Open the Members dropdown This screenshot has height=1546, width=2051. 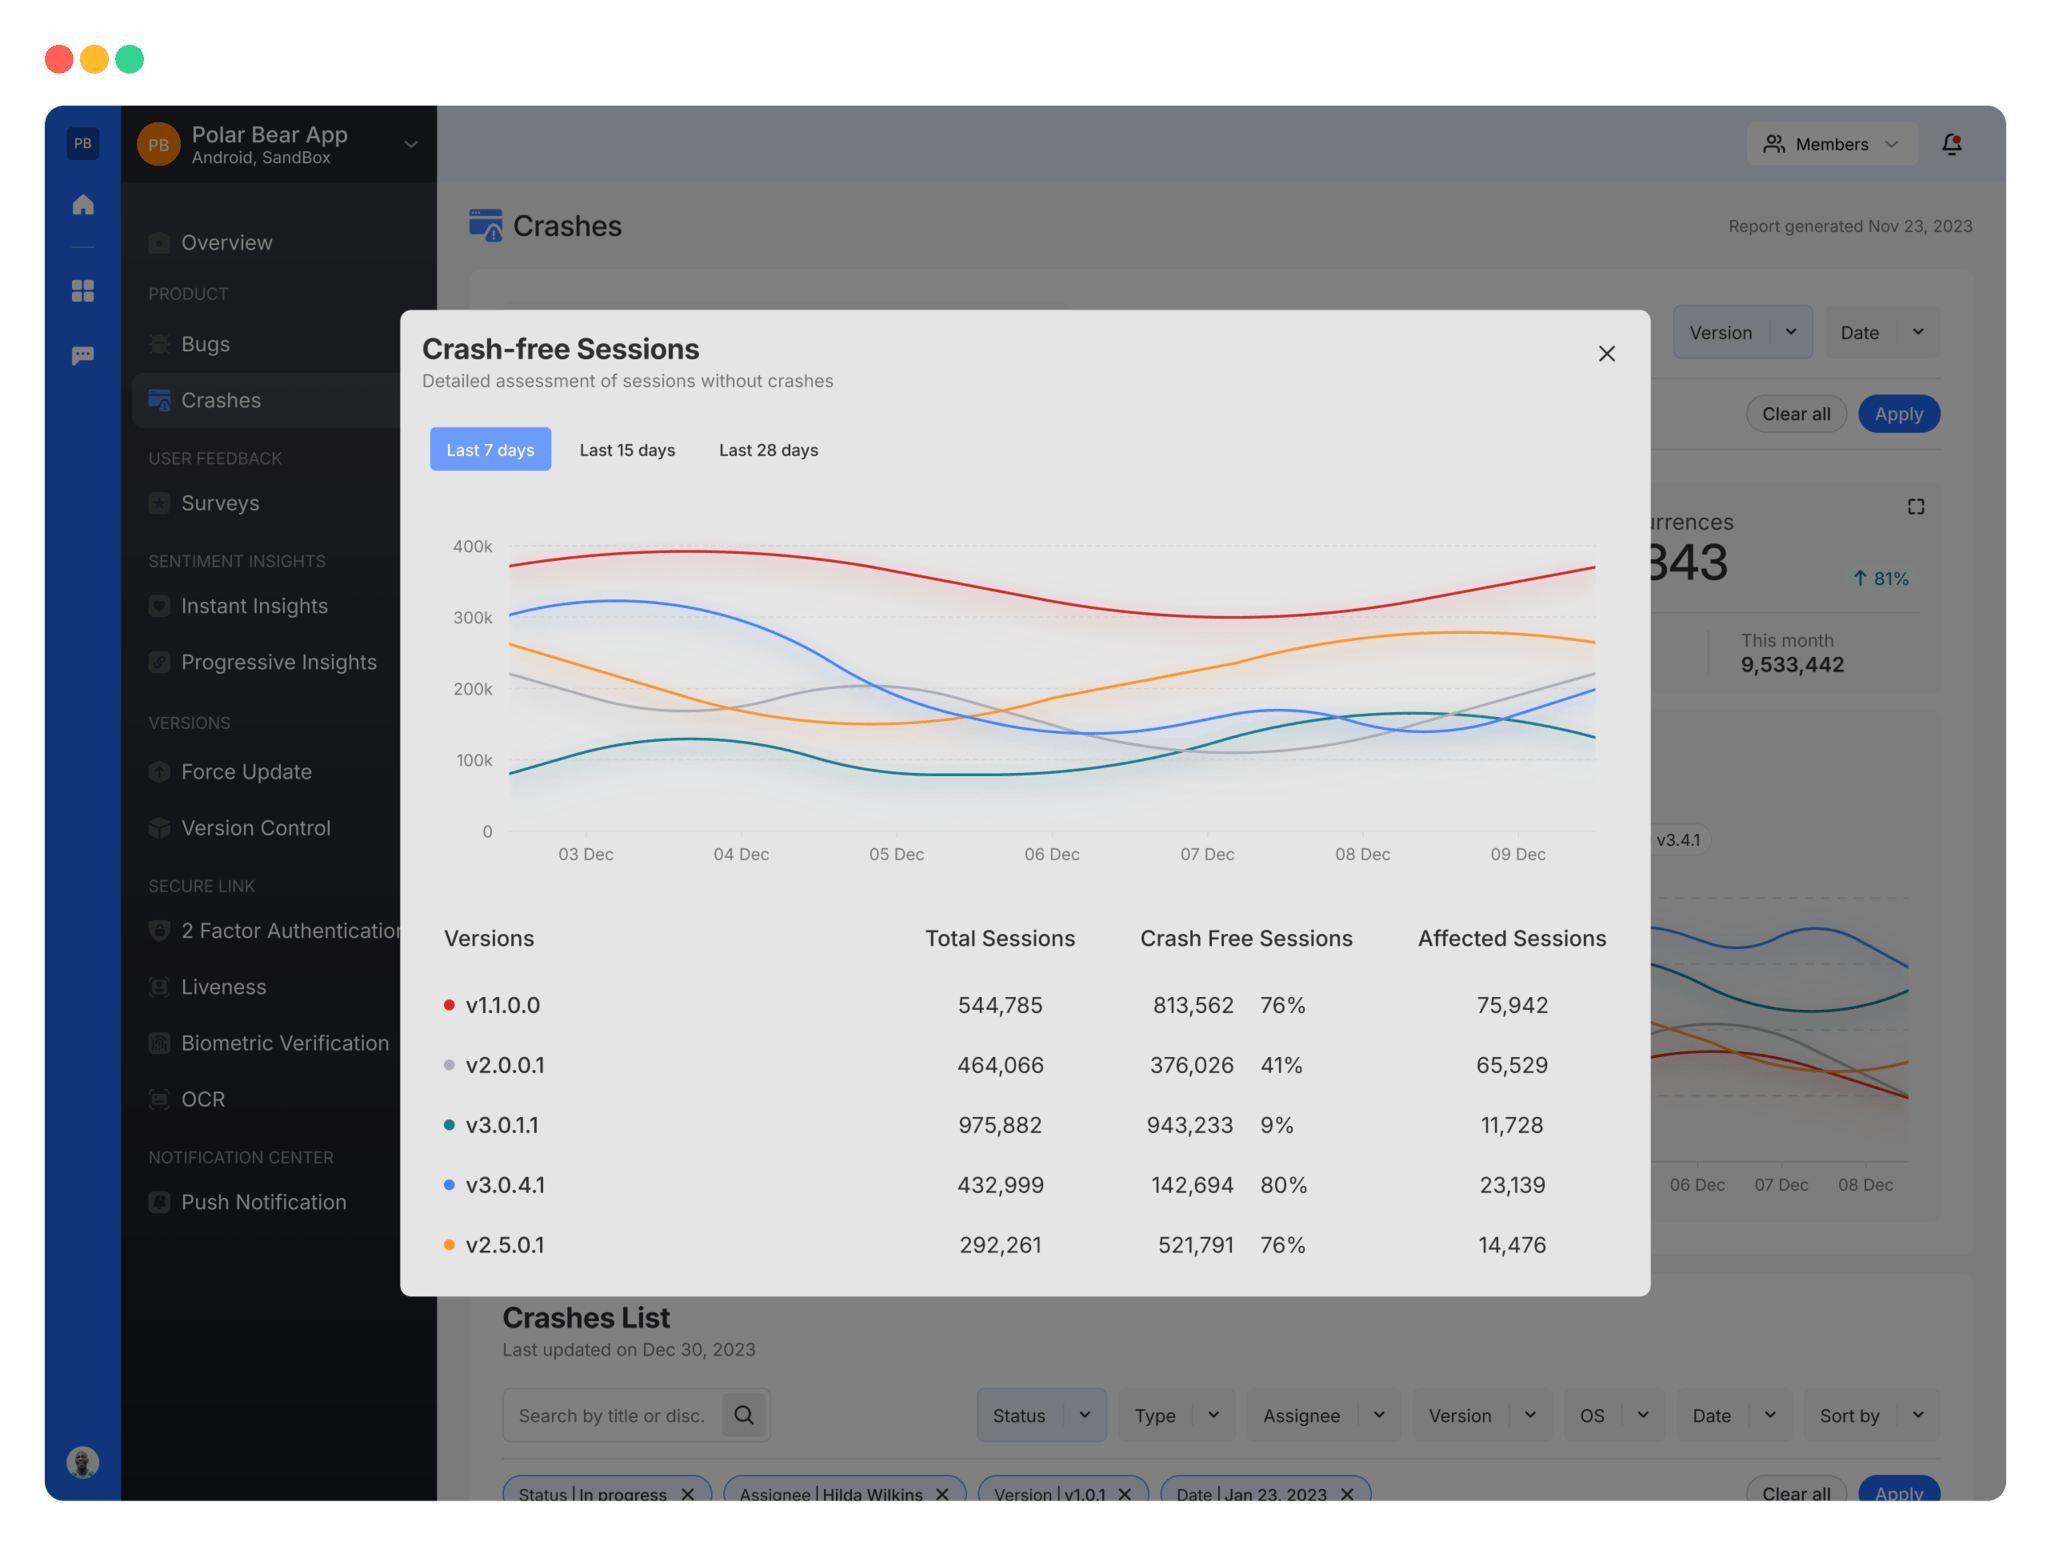[x=1831, y=144]
